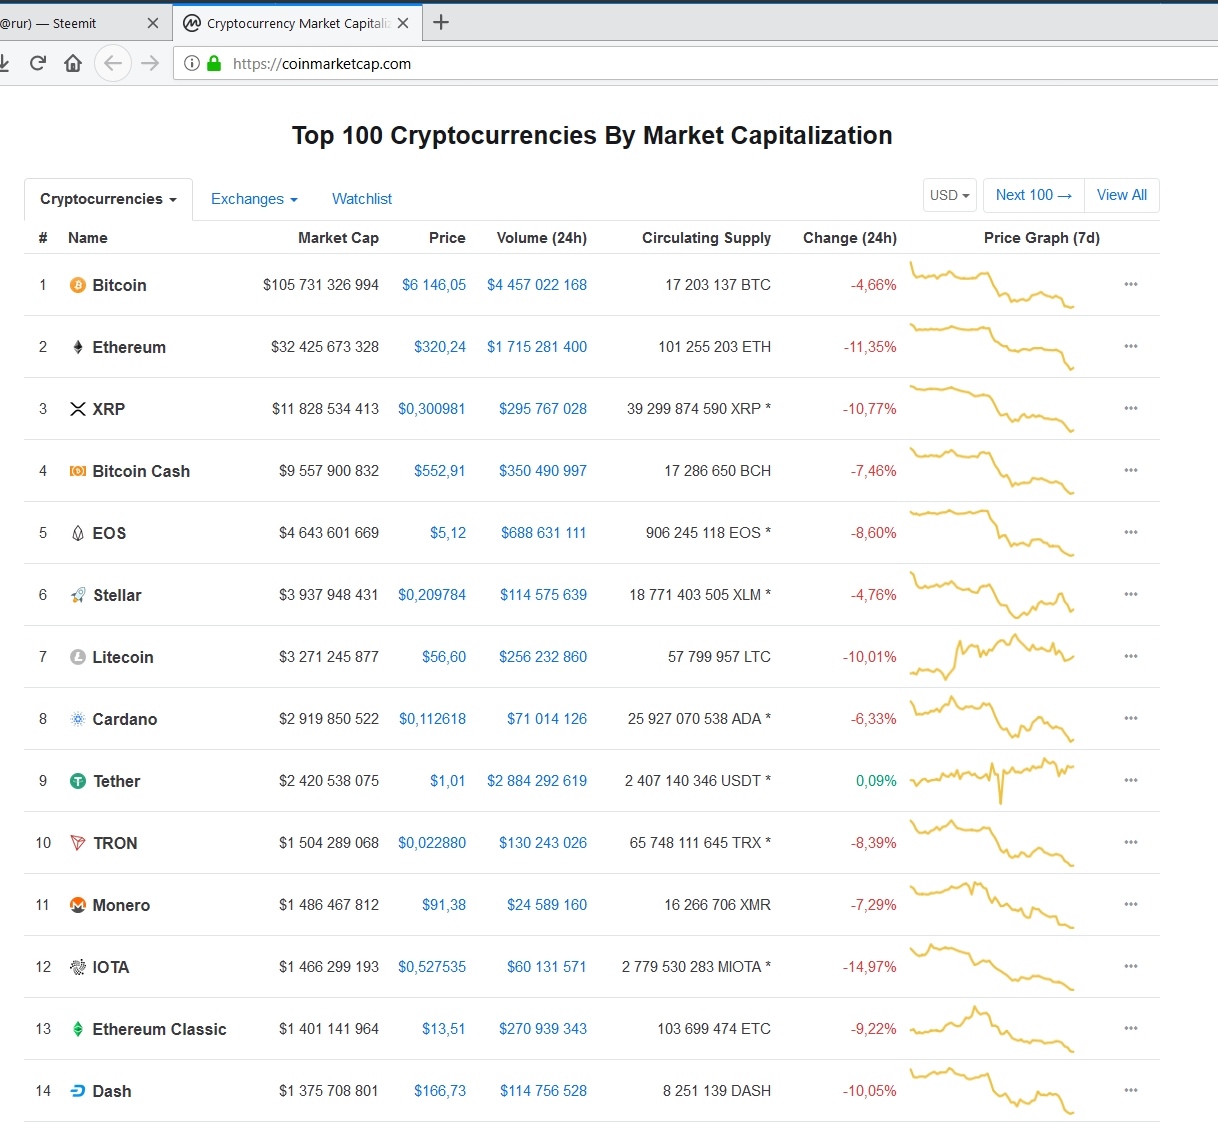This screenshot has width=1218, height=1129.
Task: Sort by the Volume (24h) column header
Action: click(542, 238)
